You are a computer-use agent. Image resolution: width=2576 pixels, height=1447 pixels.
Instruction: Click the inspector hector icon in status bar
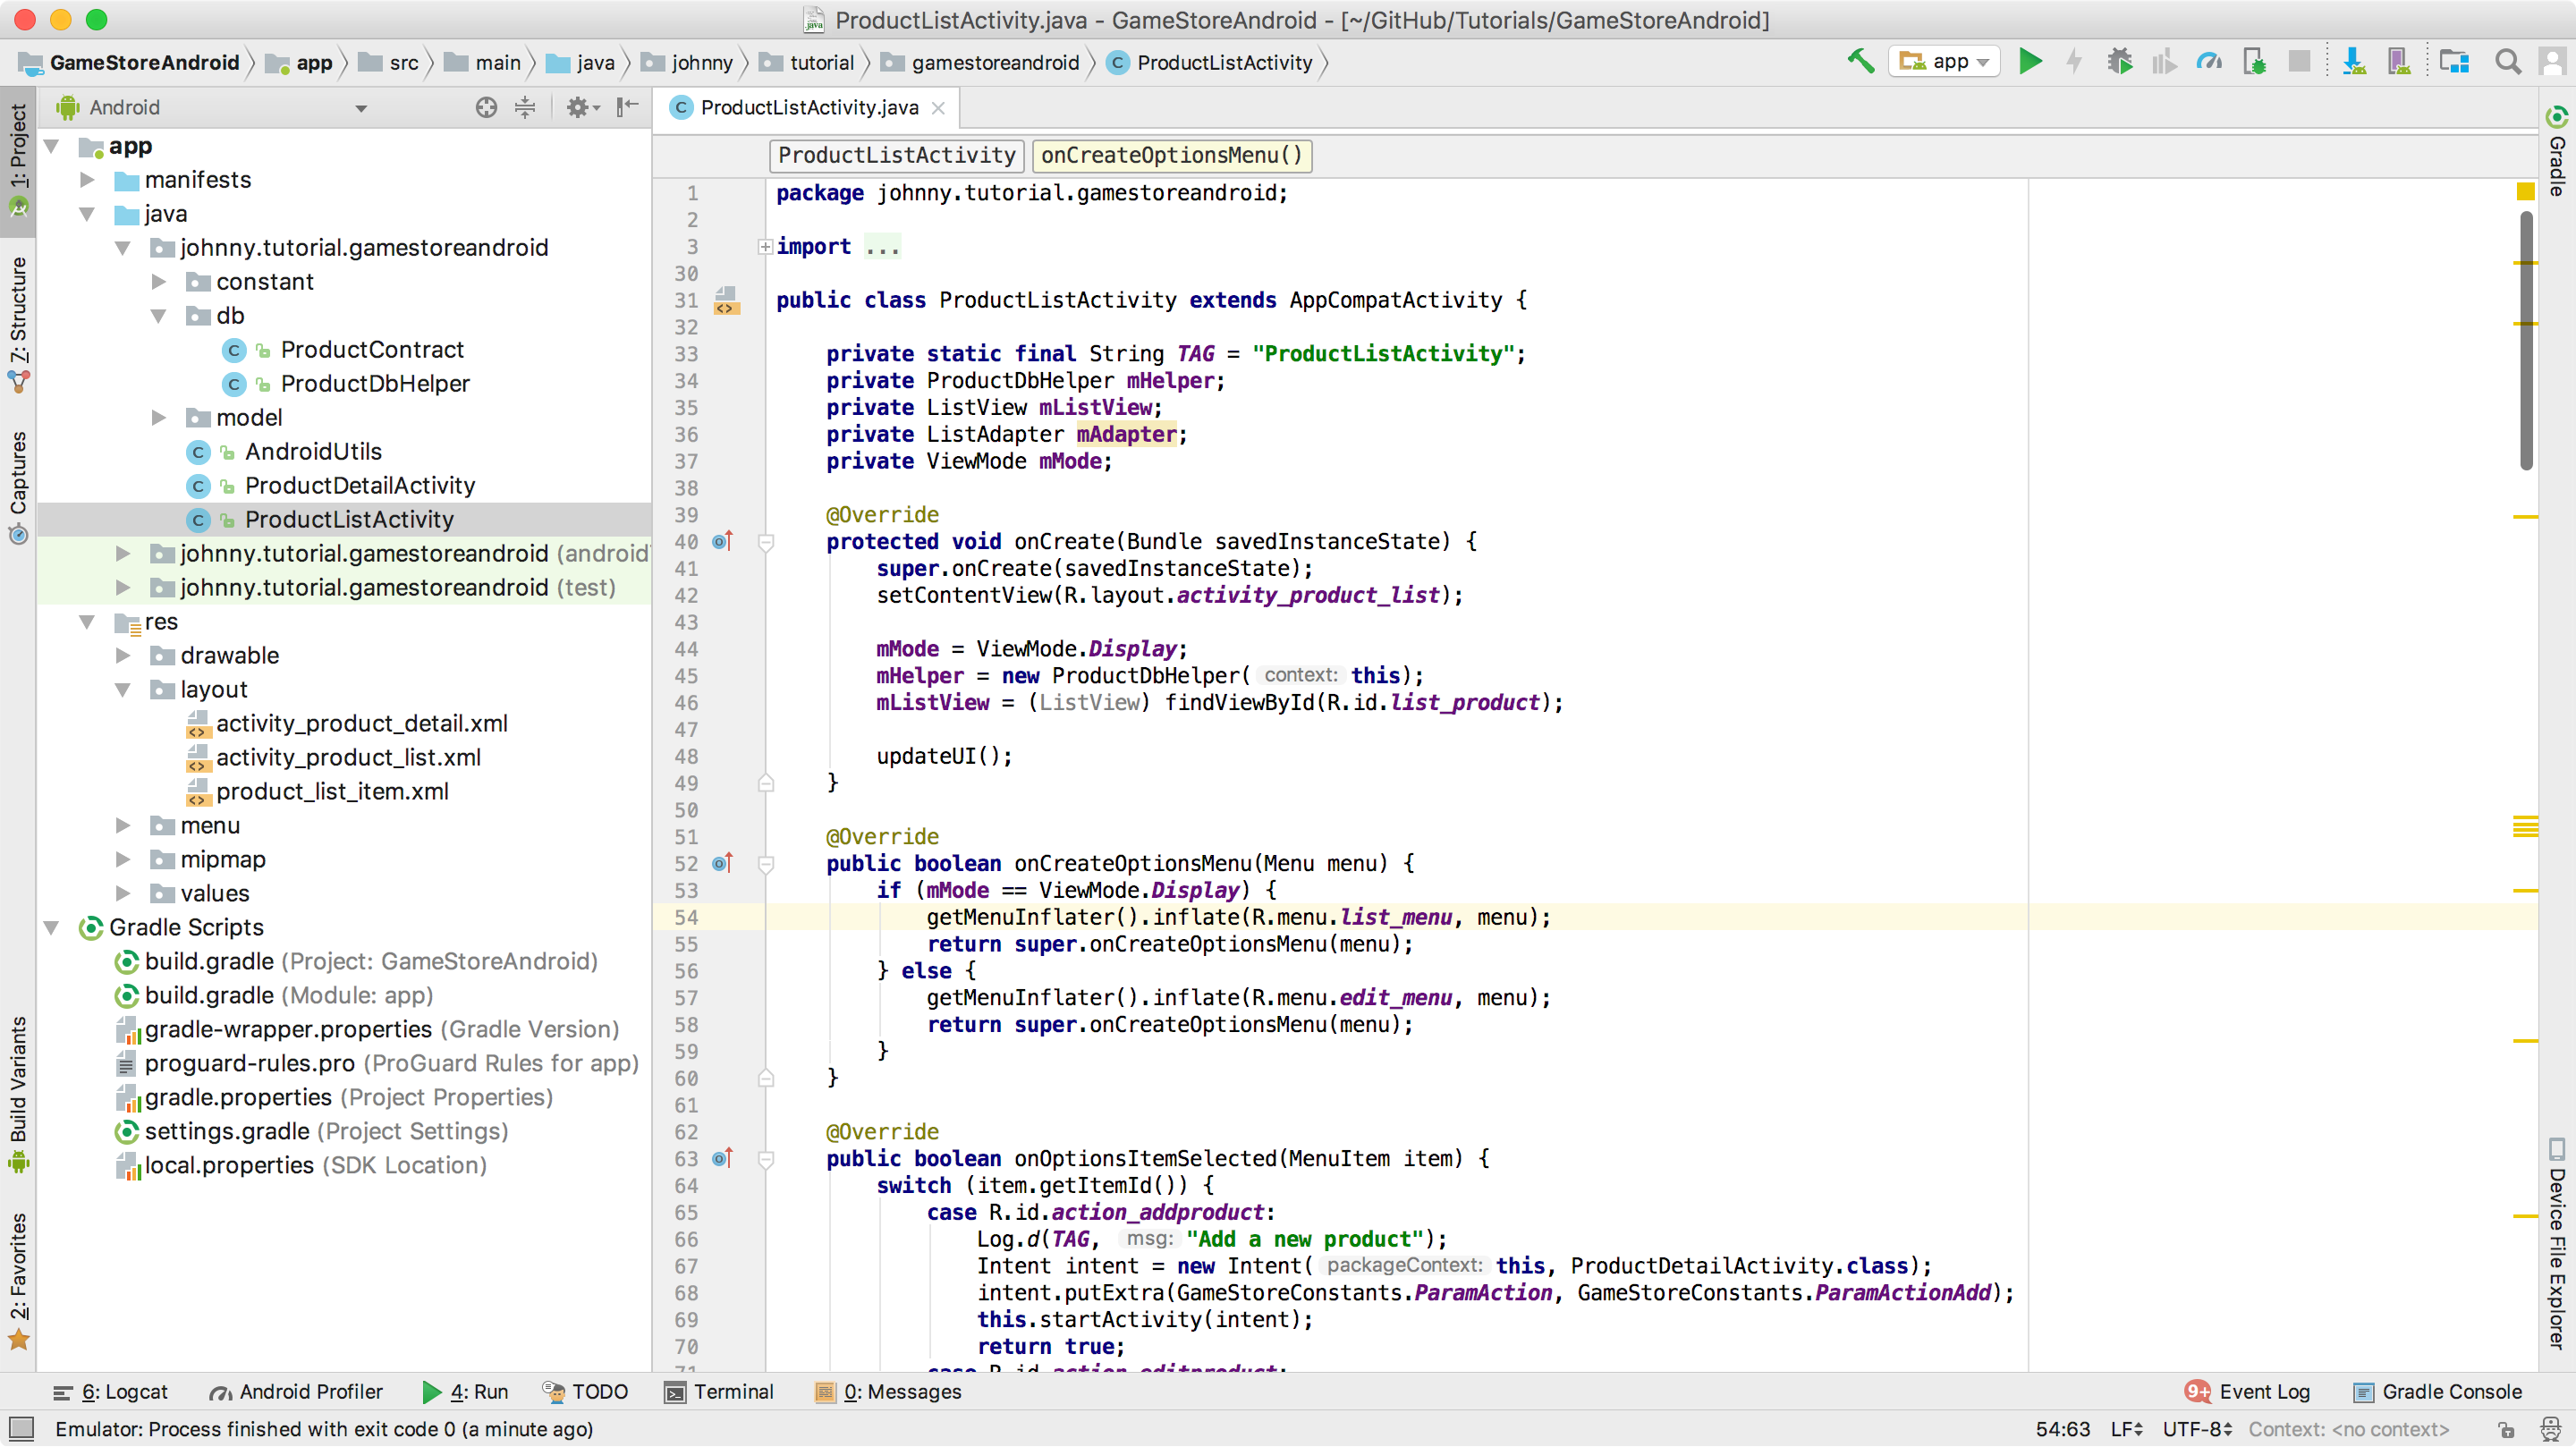[2551, 1429]
